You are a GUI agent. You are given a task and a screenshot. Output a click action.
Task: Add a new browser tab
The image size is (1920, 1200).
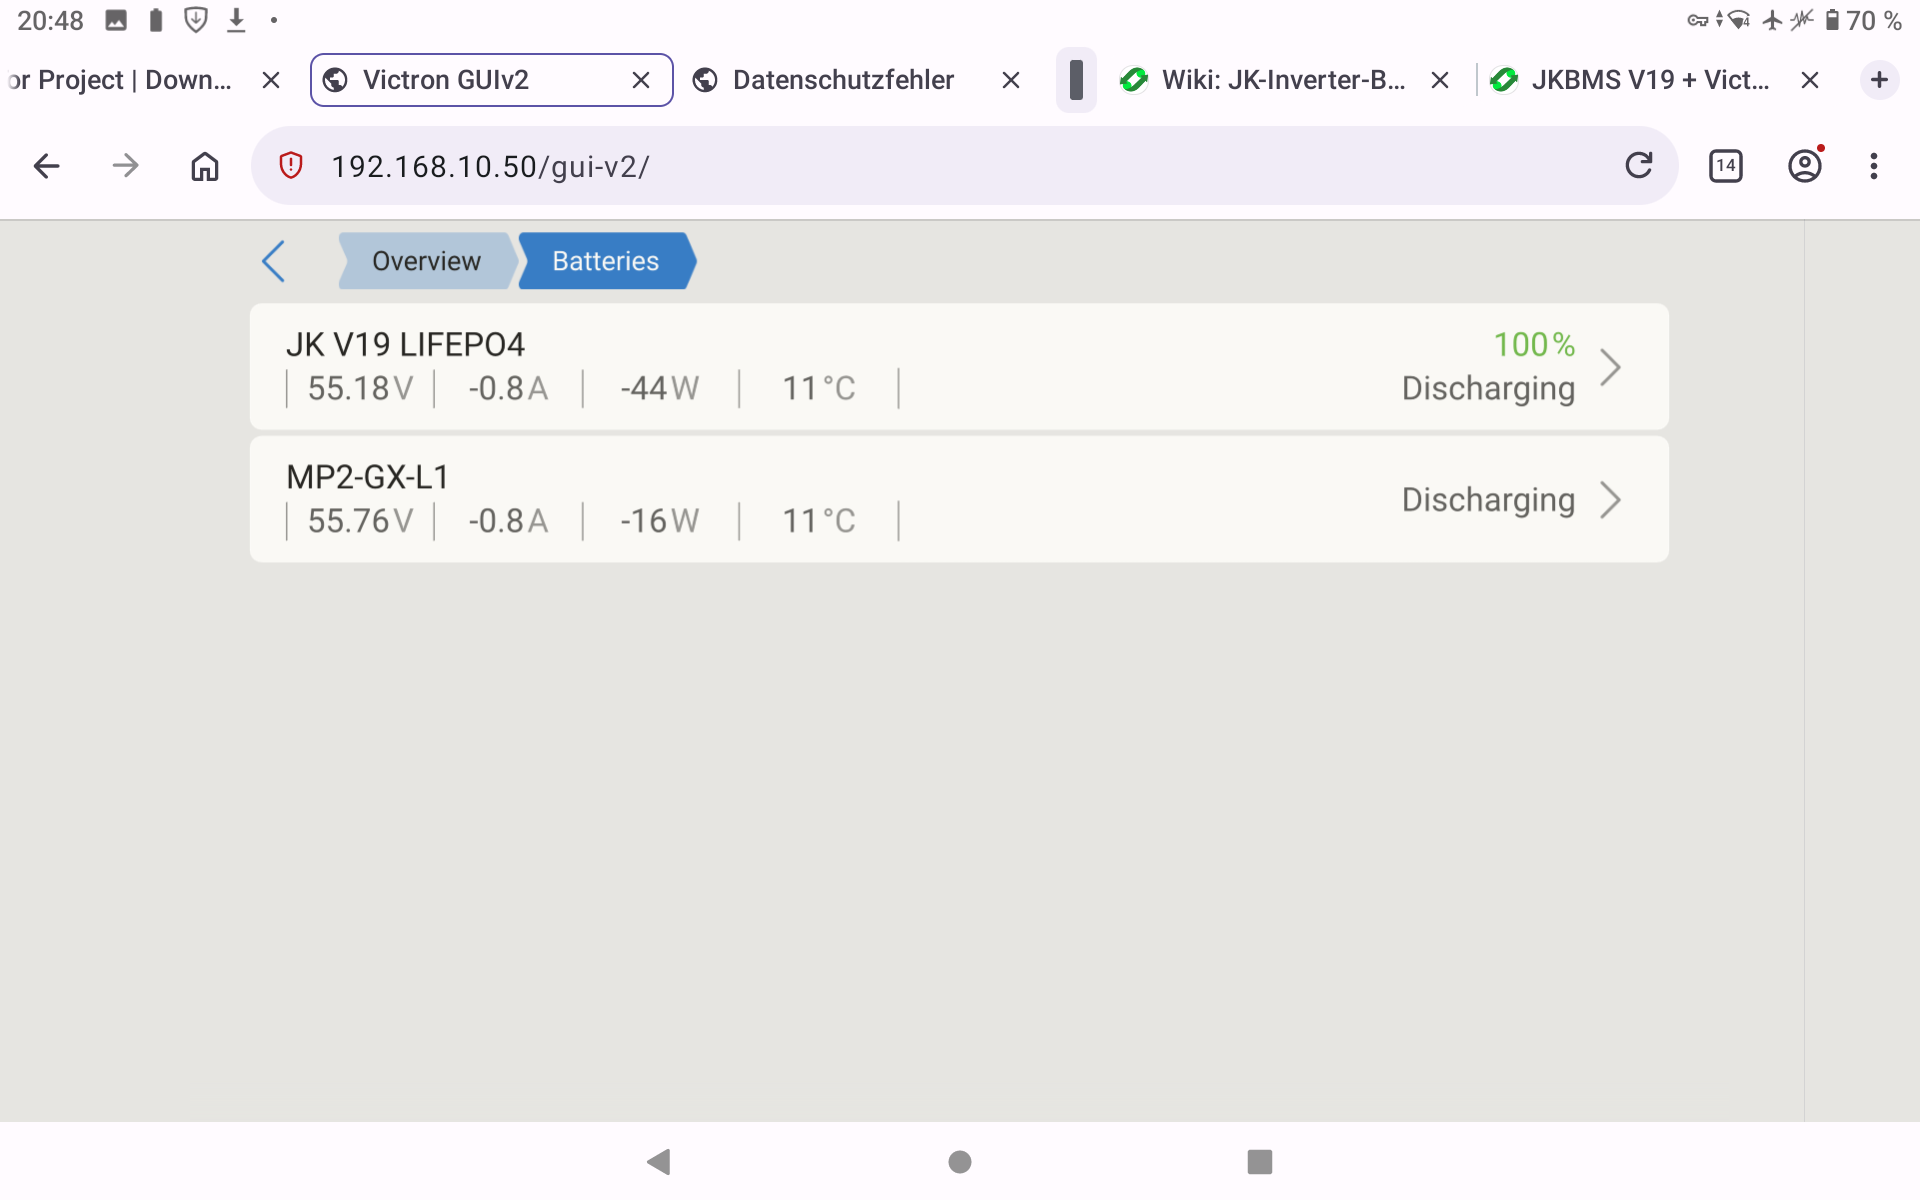point(1878,80)
